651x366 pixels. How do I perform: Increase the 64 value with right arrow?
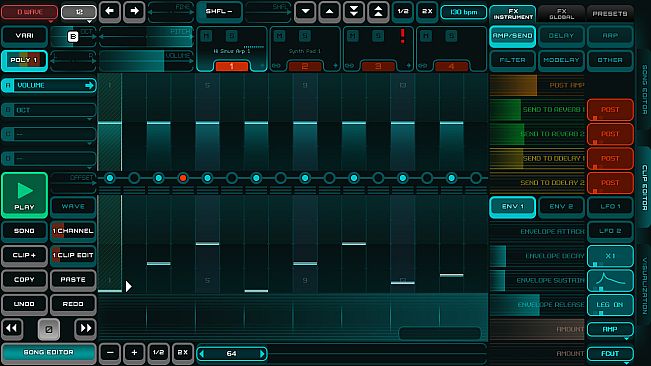[x=262, y=354]
